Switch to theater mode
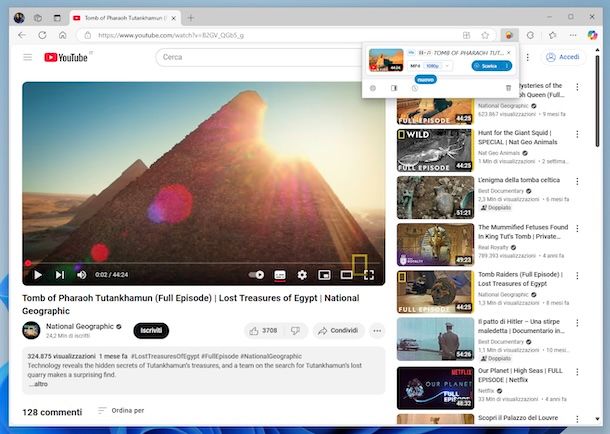 (346, 275)
